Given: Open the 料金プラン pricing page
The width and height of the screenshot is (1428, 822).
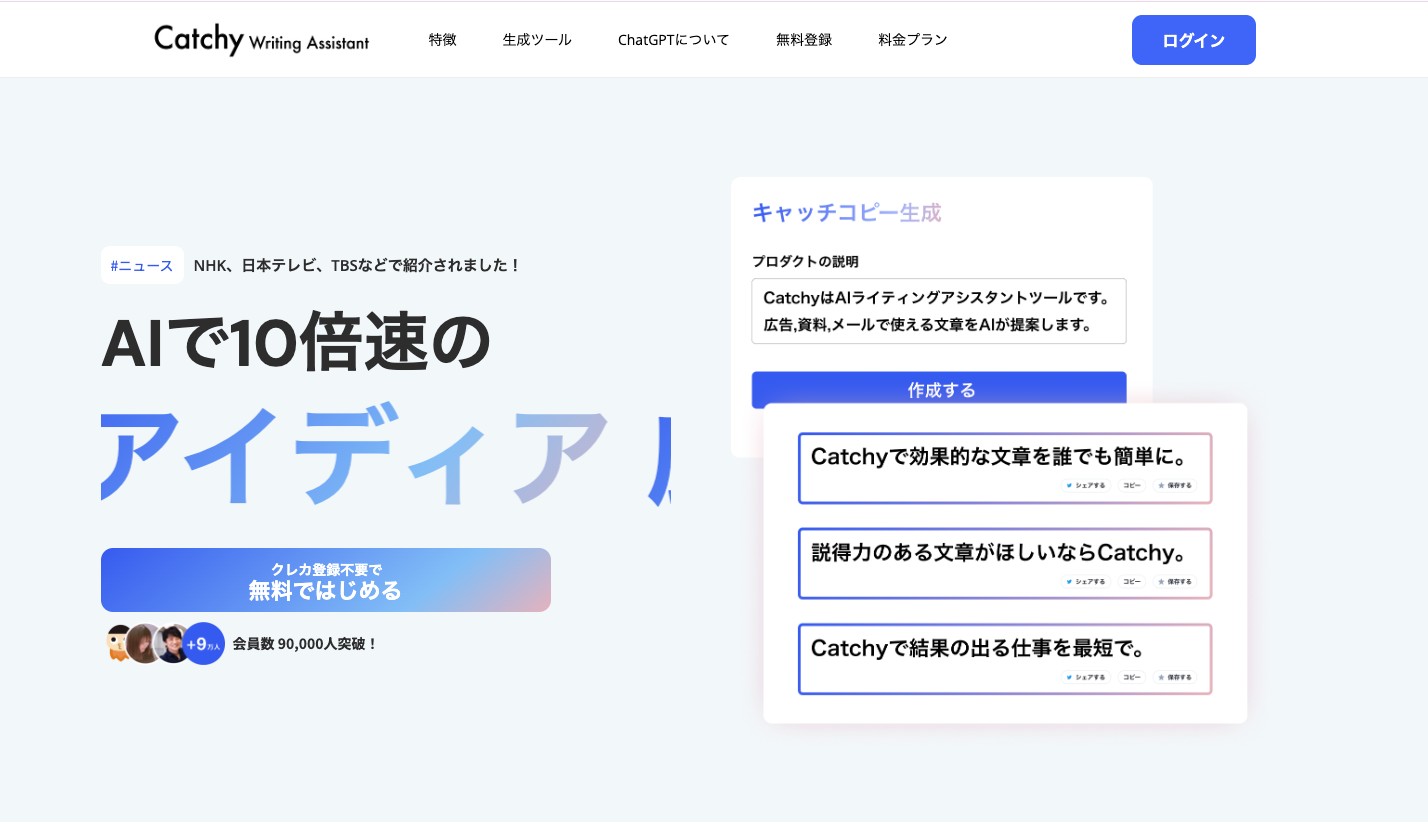Looking at the screenshot, I should (913, 40).
